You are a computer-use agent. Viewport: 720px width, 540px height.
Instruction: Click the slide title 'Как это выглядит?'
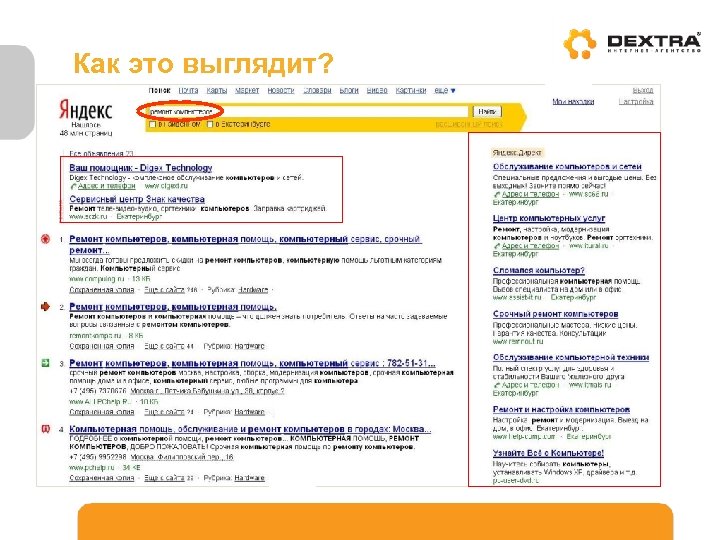pyautogui.click(x=203, y=63)
